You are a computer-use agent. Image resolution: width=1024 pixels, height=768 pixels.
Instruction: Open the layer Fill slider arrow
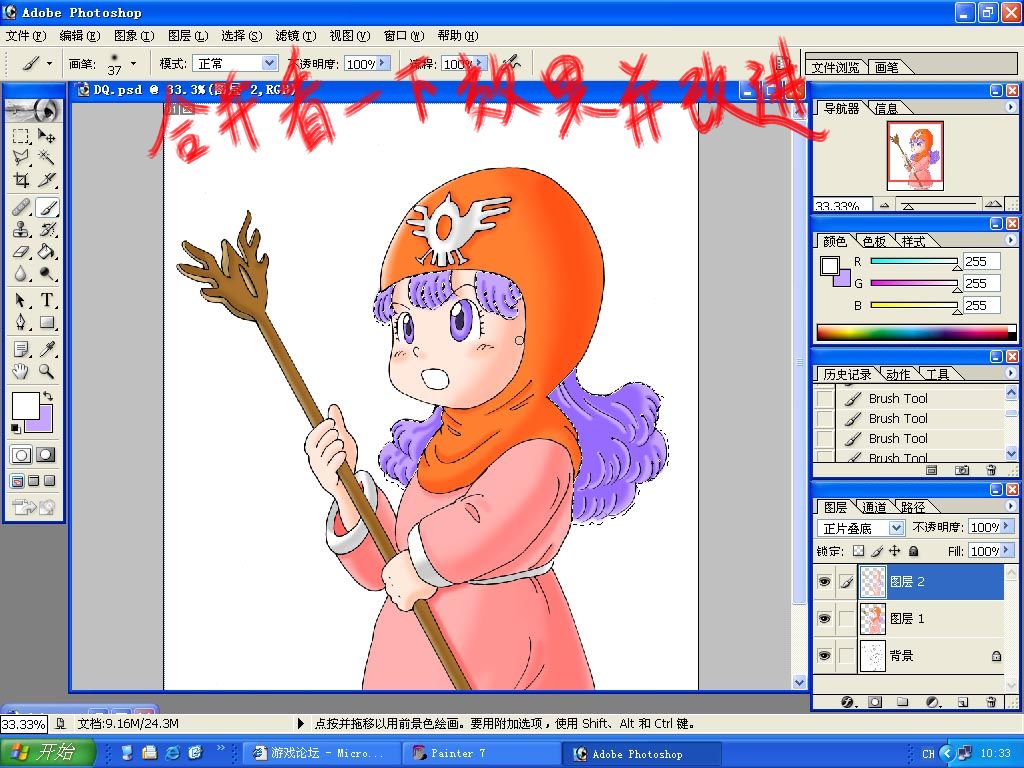pos(1007,551)
